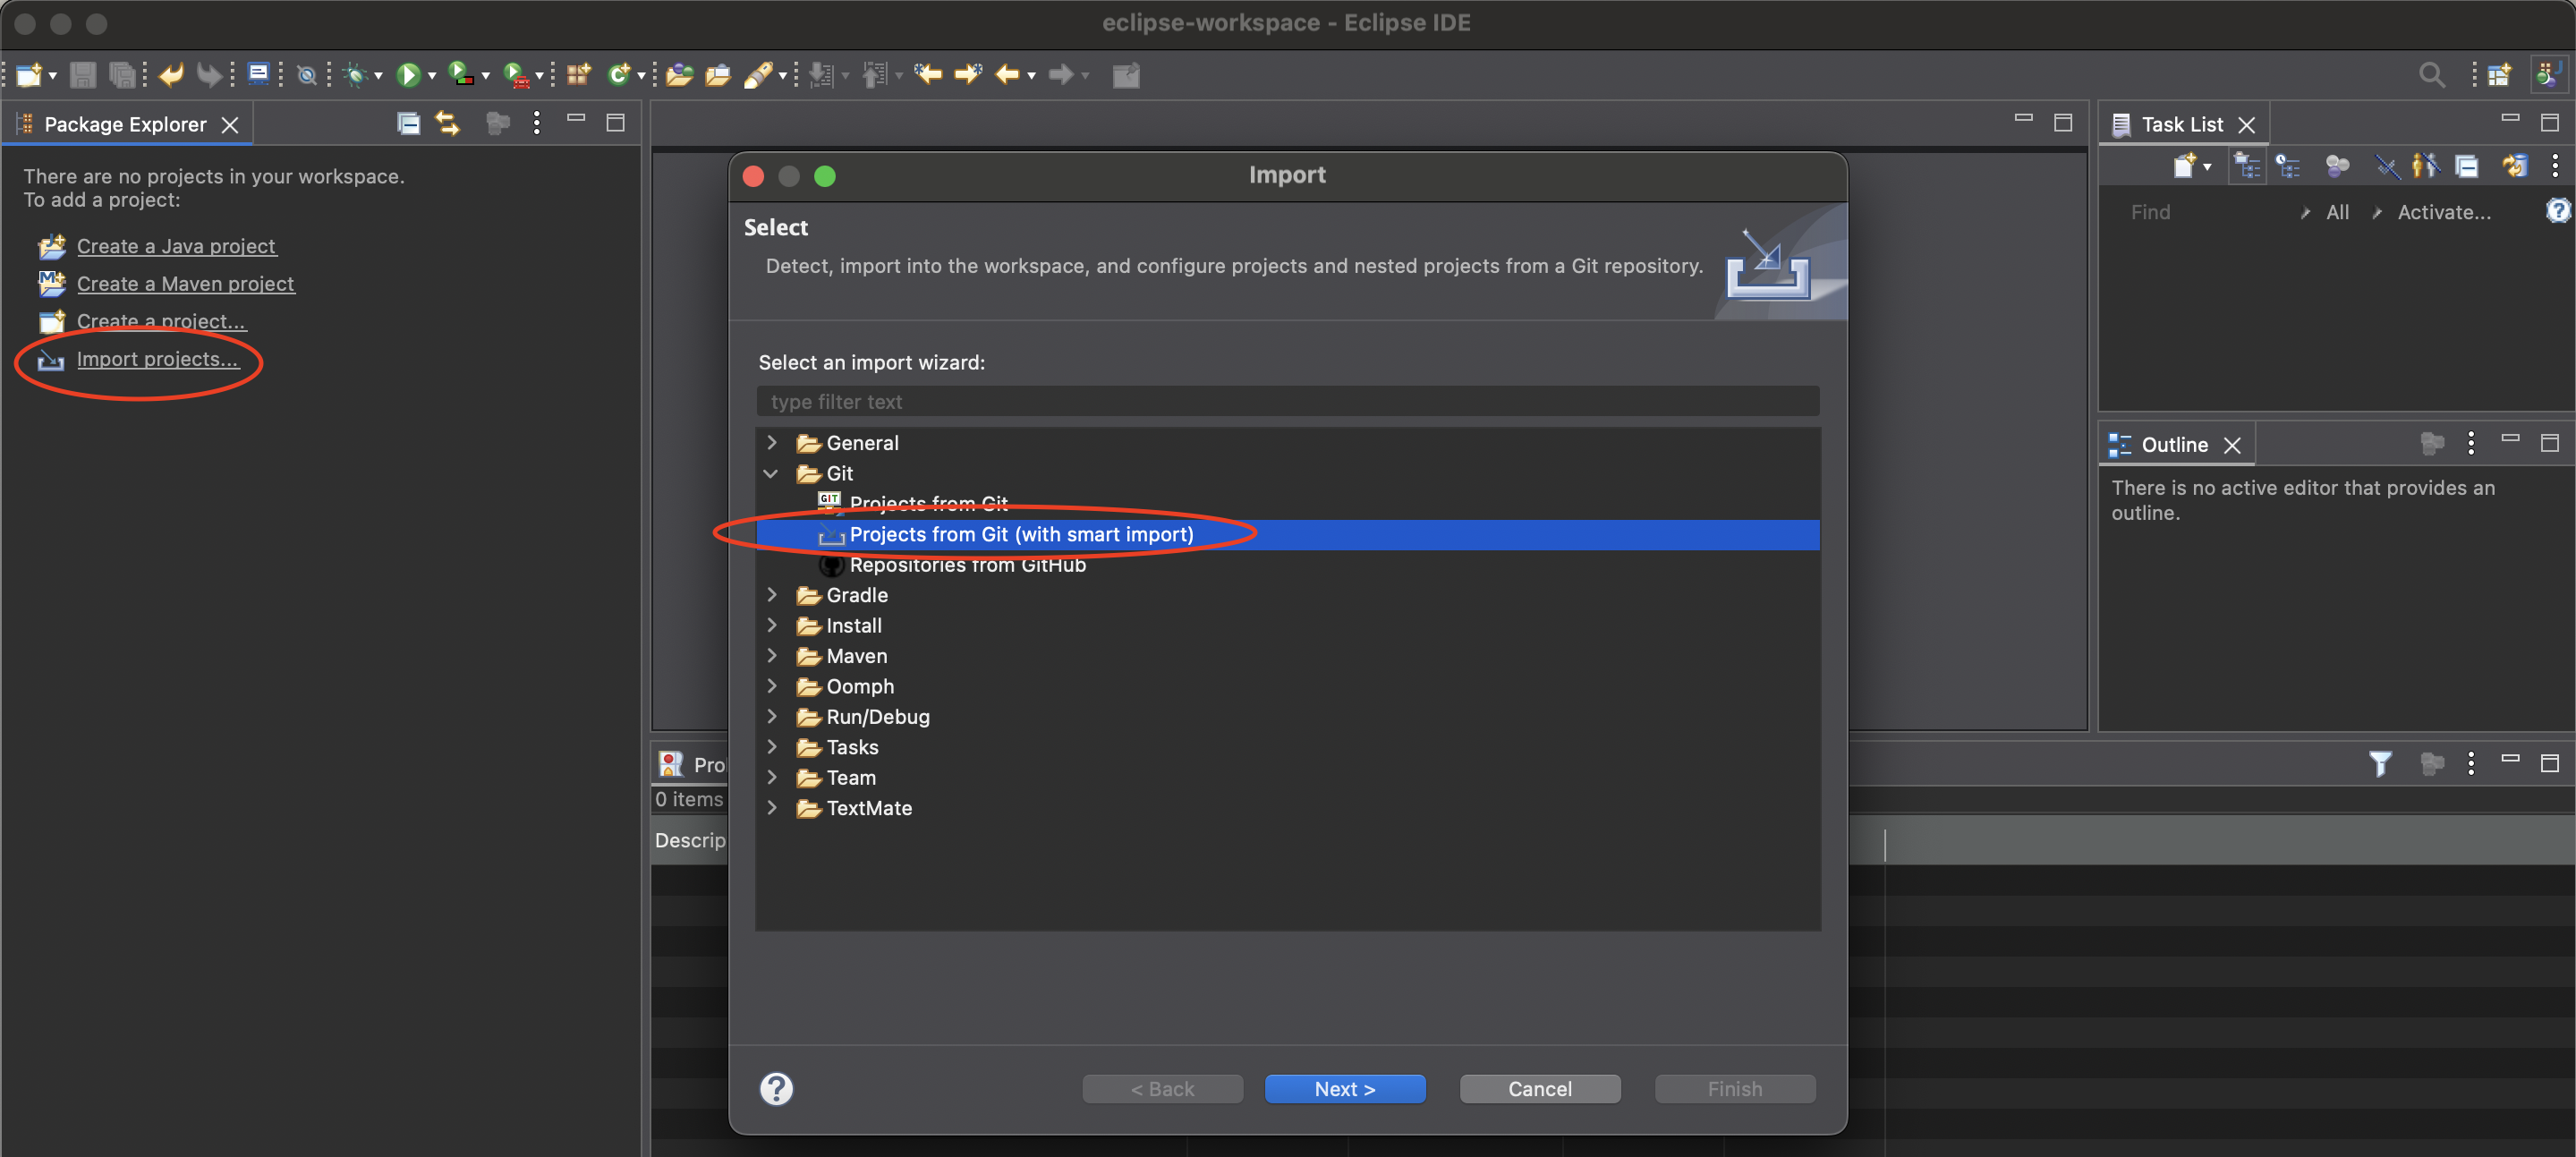
Task: Click Synchronize Changed in Task List
Action: pyautogui.click(x=2514, y=166)
